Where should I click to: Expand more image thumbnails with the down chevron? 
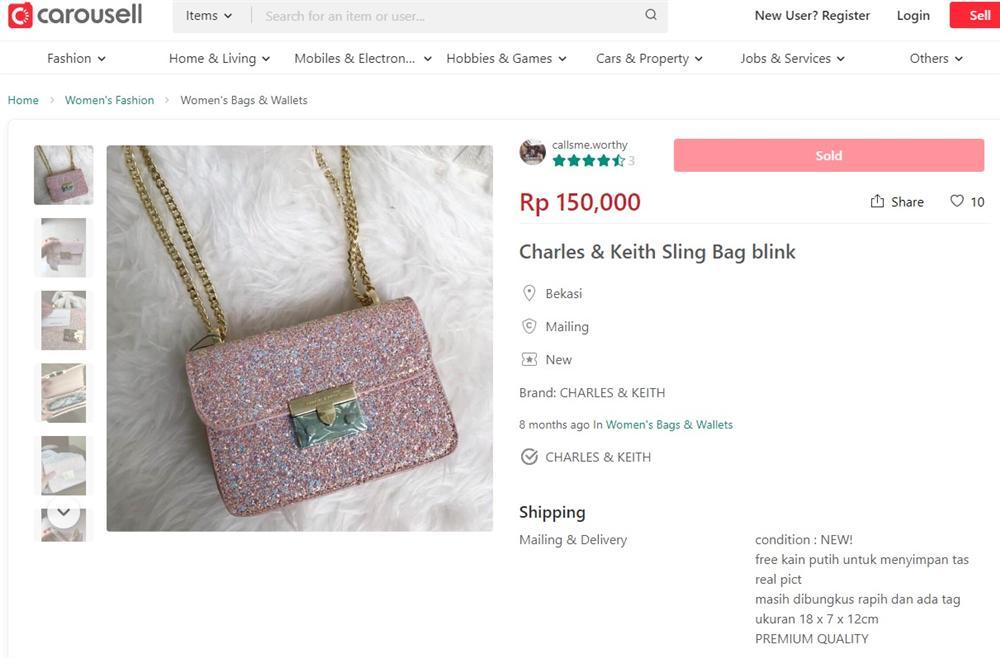pyautogui.click(x=63, y=511)
